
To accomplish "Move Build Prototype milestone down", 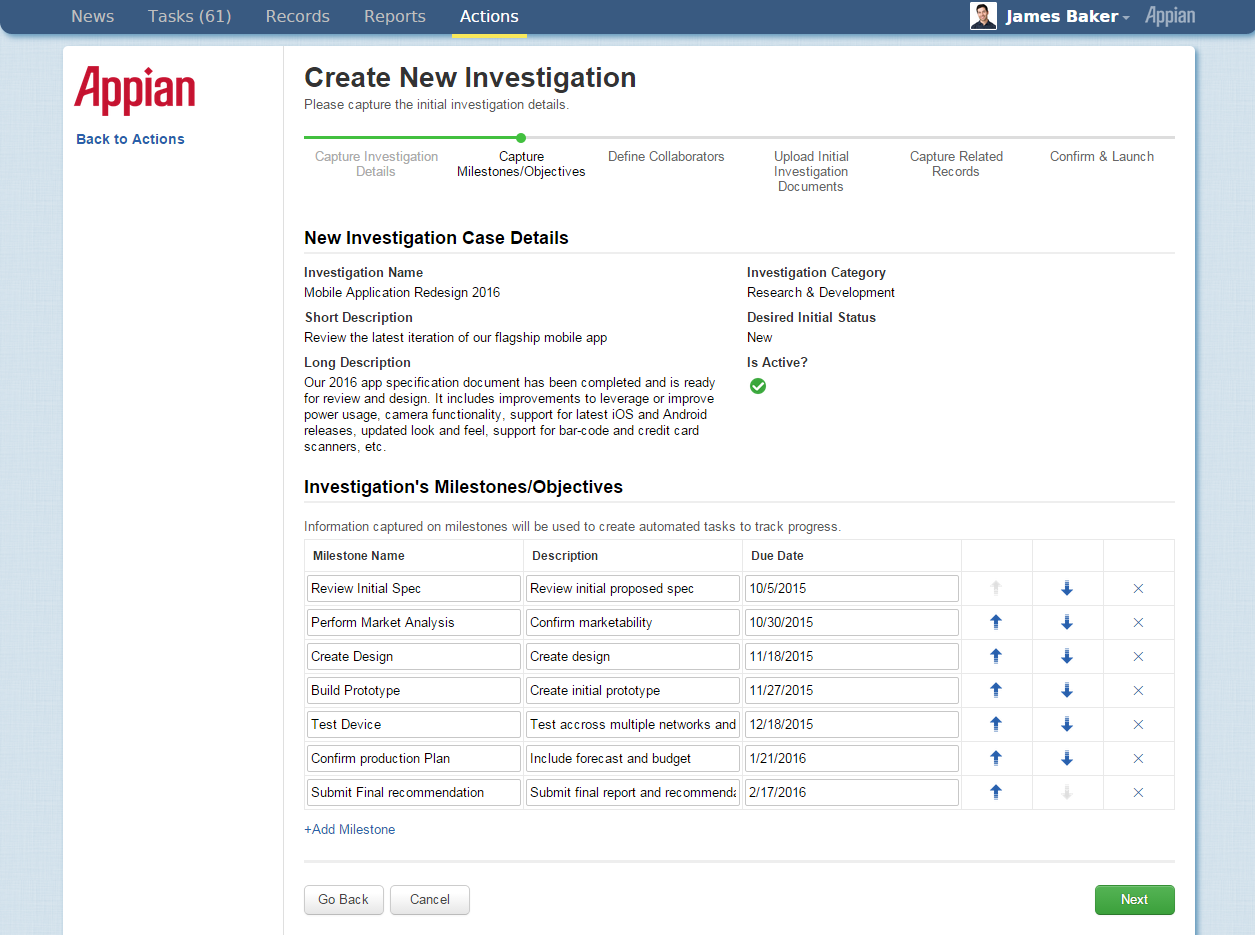I will click(1066, 690).
